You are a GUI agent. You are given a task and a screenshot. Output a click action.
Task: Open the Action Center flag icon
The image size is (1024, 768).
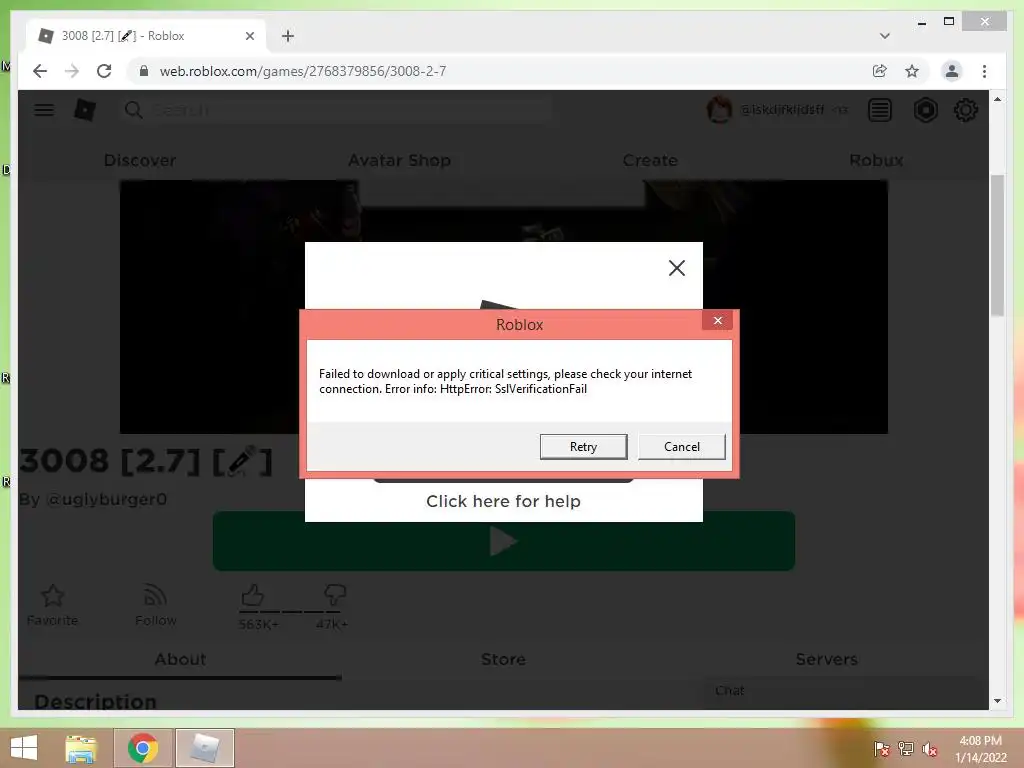[x=881, y=749]
